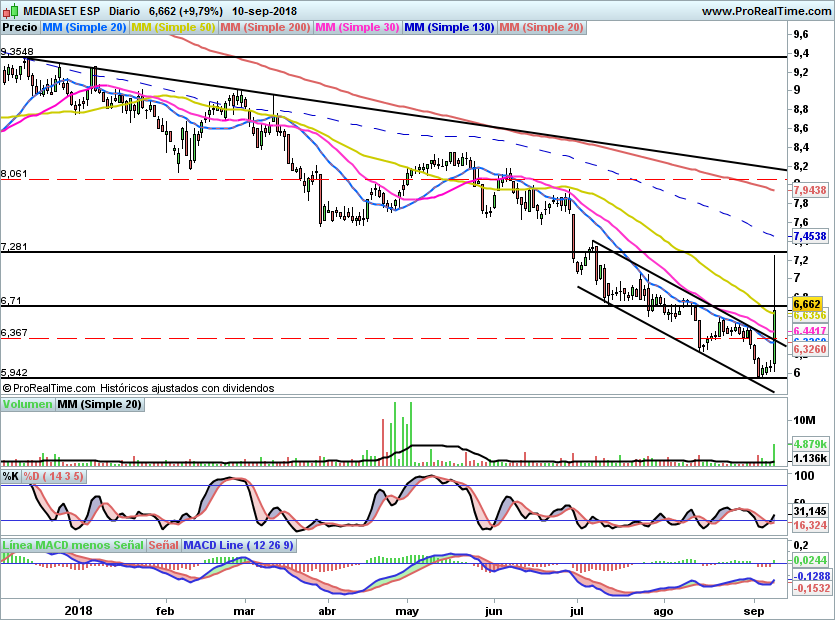Click the 9,3548 horizontal resistance line label

(17, 51)
